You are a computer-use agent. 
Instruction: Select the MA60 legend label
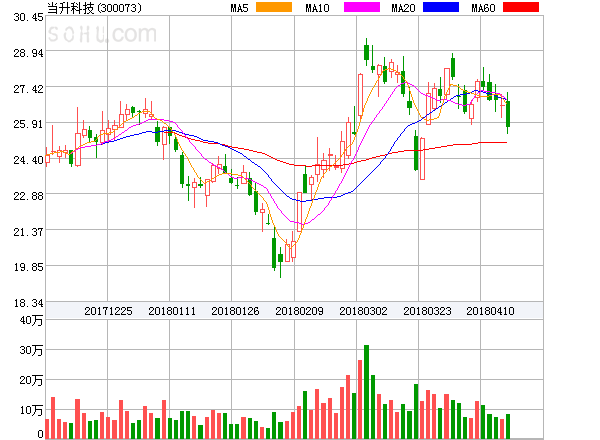click(483, 8)
